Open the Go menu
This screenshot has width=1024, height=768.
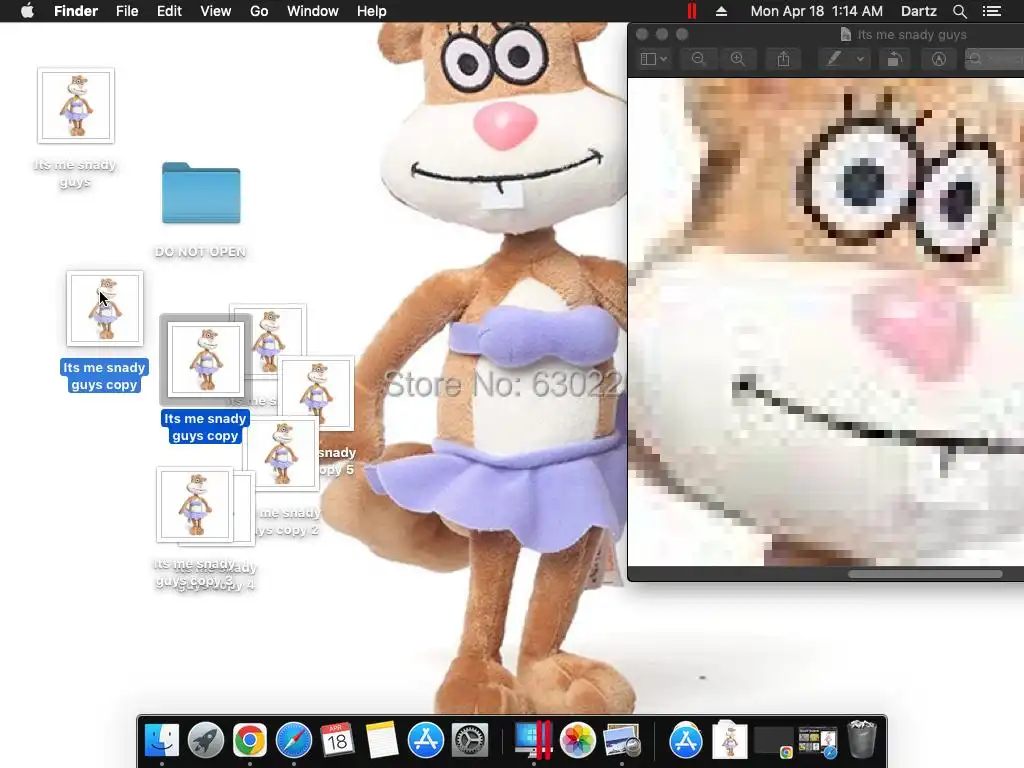259,11
